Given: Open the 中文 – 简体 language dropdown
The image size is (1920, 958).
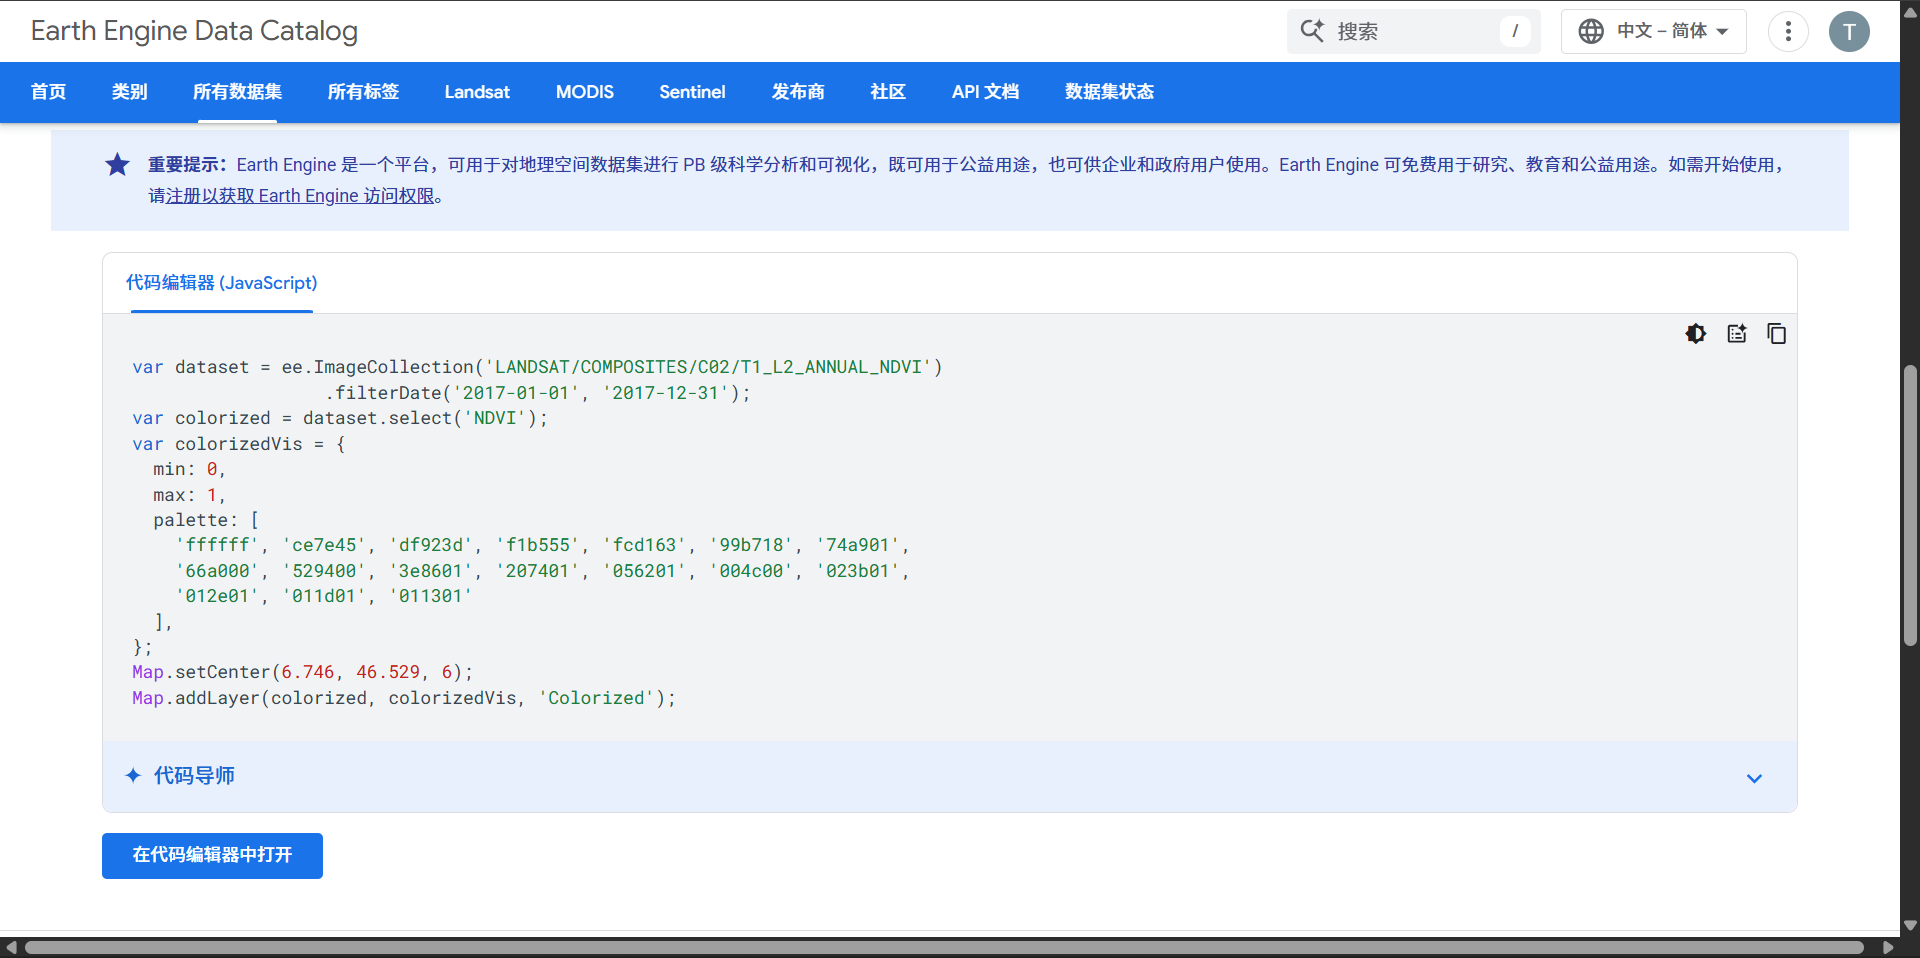Looking at the screenshot, I should pyautogui.click(x=1654, y=31).
